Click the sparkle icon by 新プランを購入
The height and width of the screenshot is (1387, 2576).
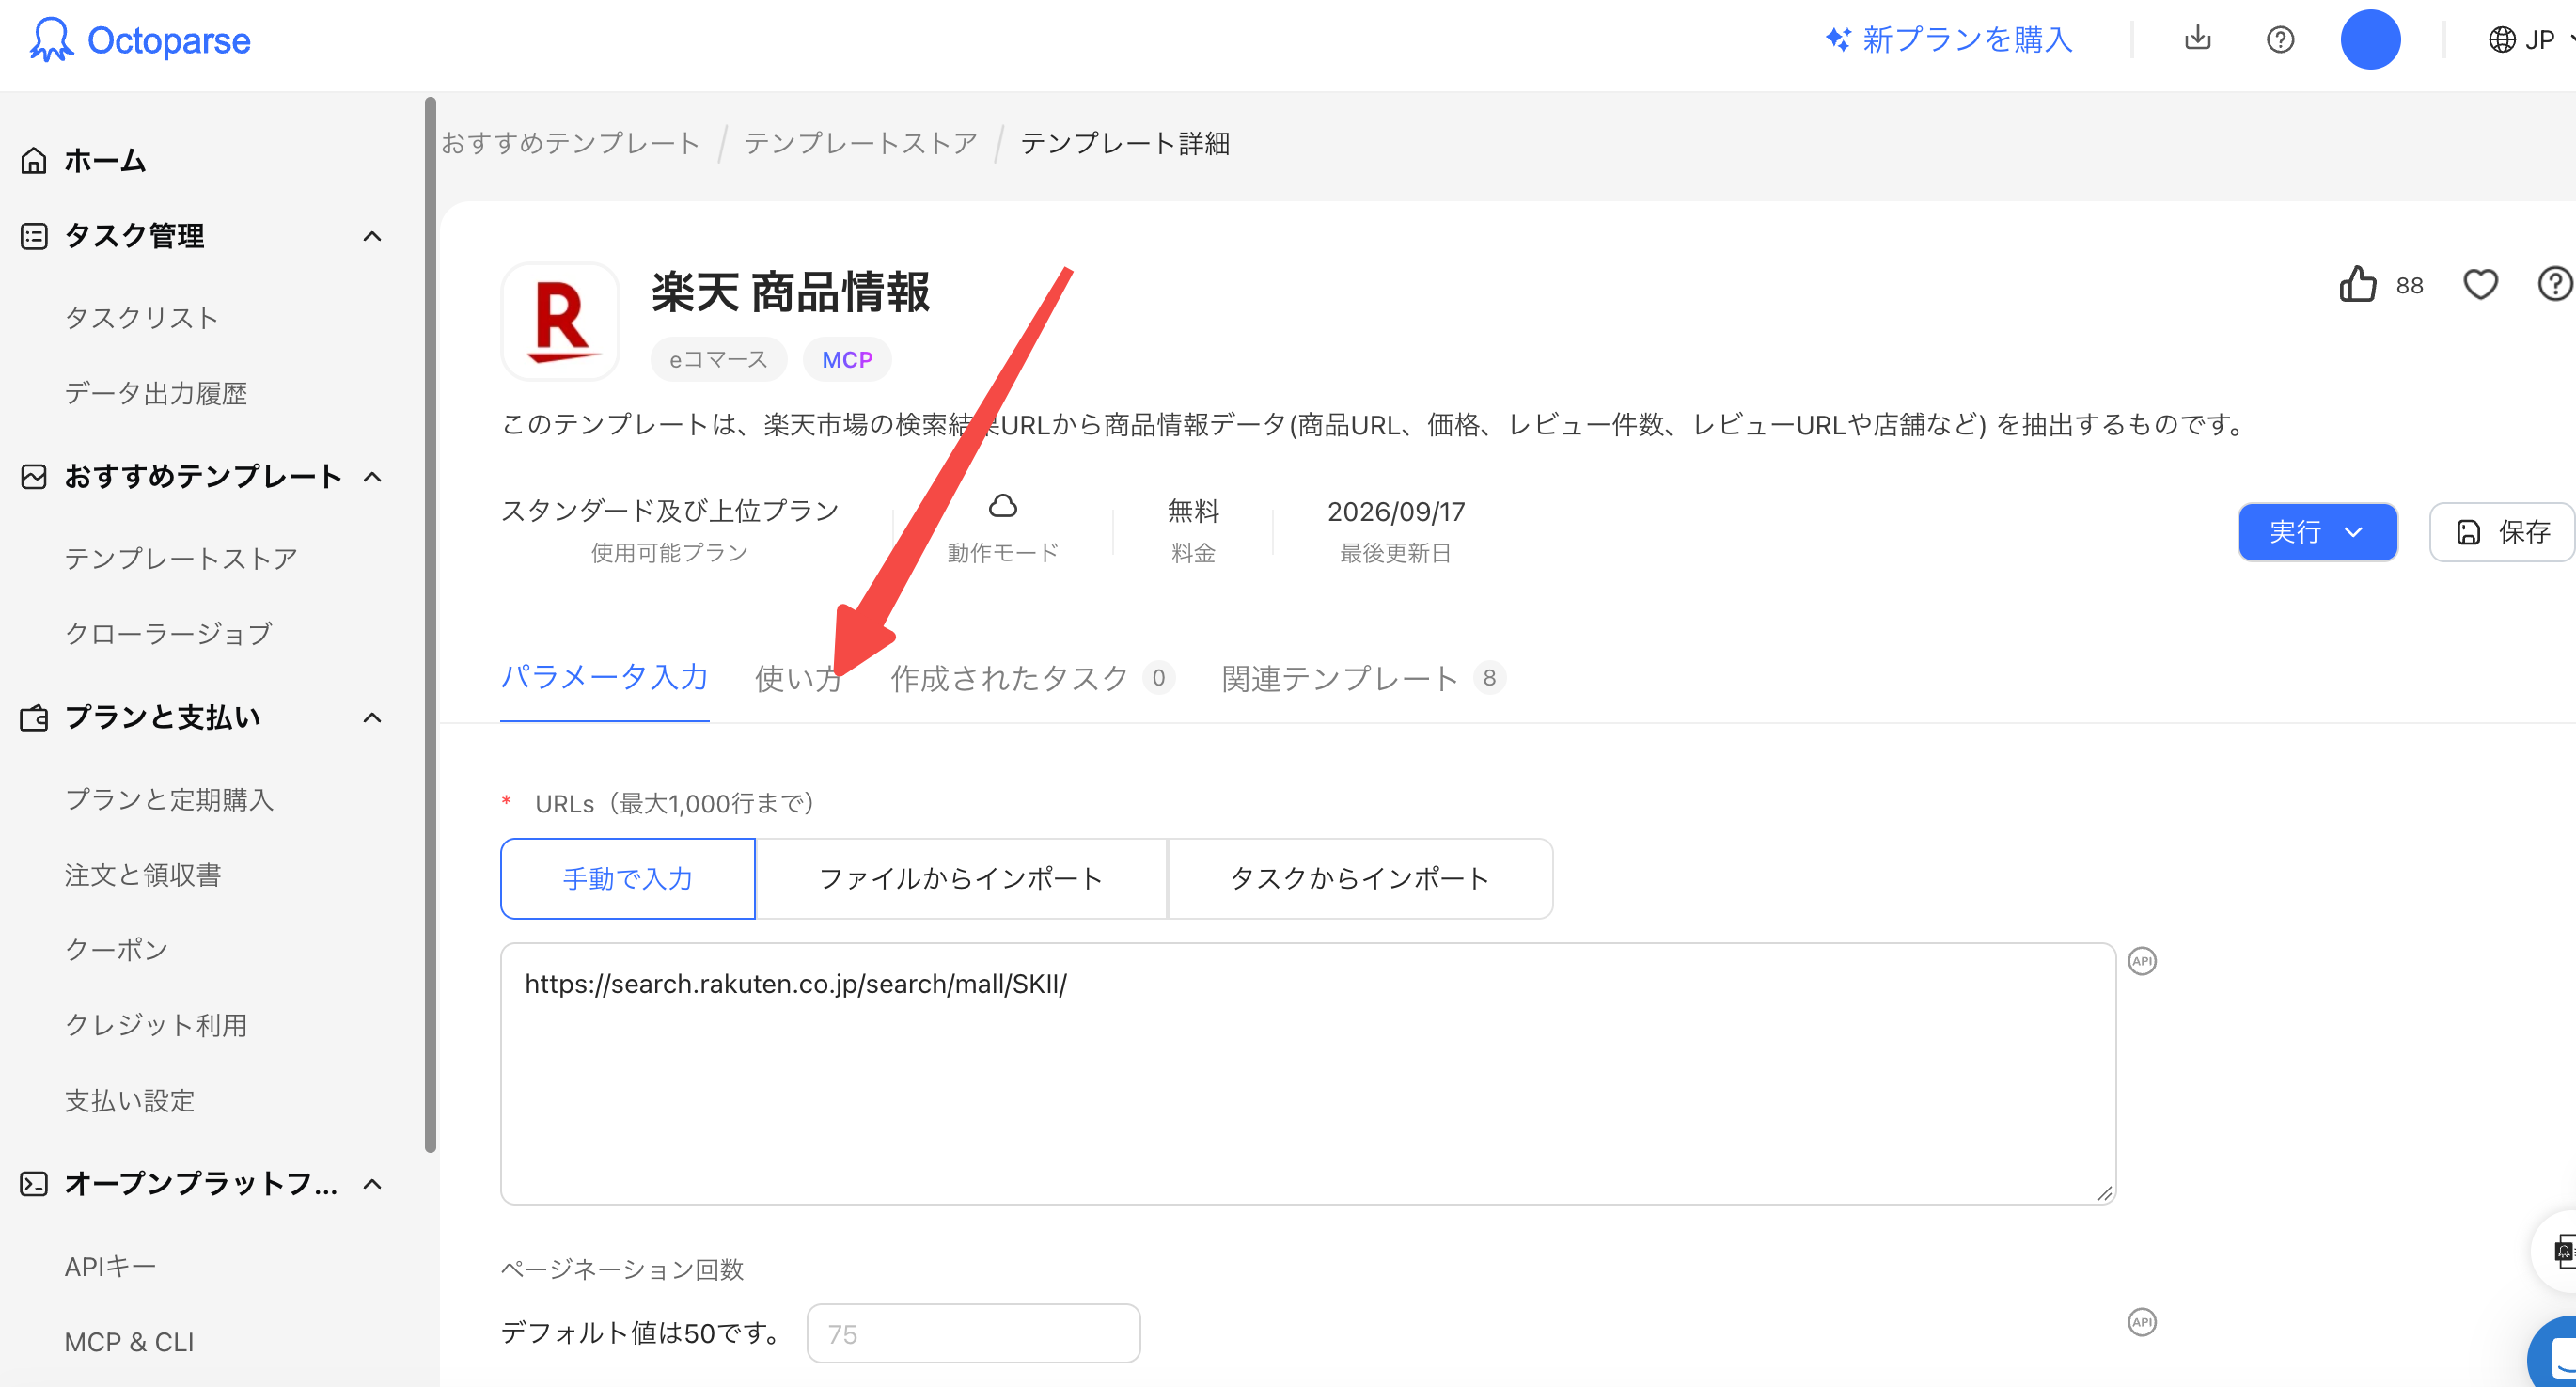[1838, 39]
